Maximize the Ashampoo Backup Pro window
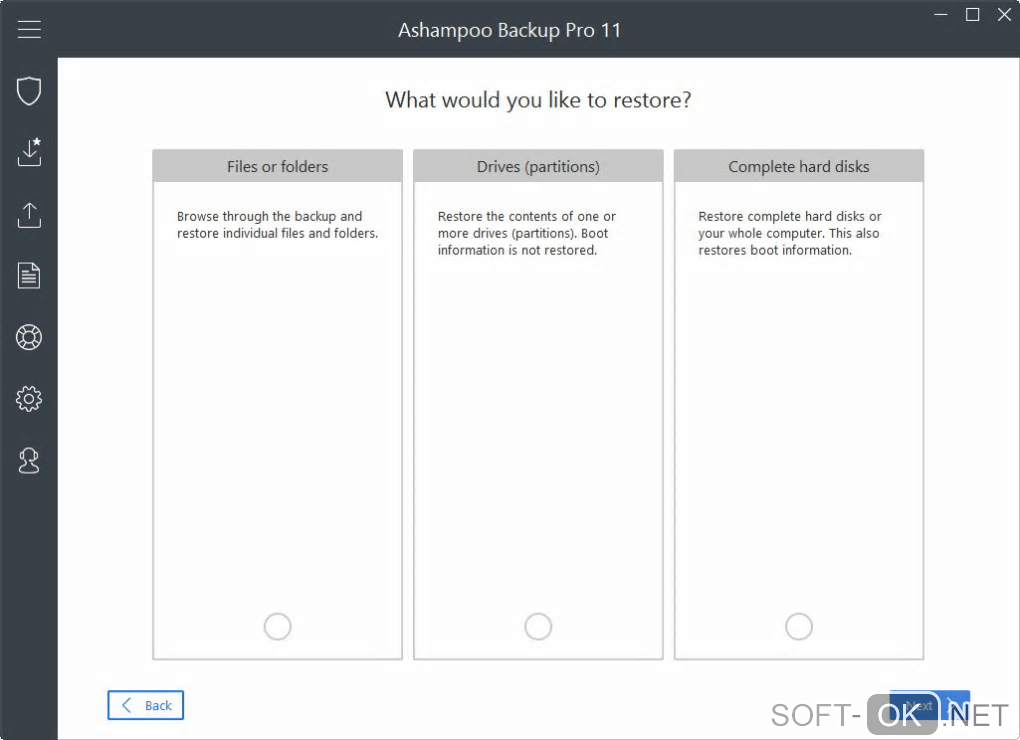This screenshot has height=740, width=1020. pyautogui.click(x=973, y=14)
